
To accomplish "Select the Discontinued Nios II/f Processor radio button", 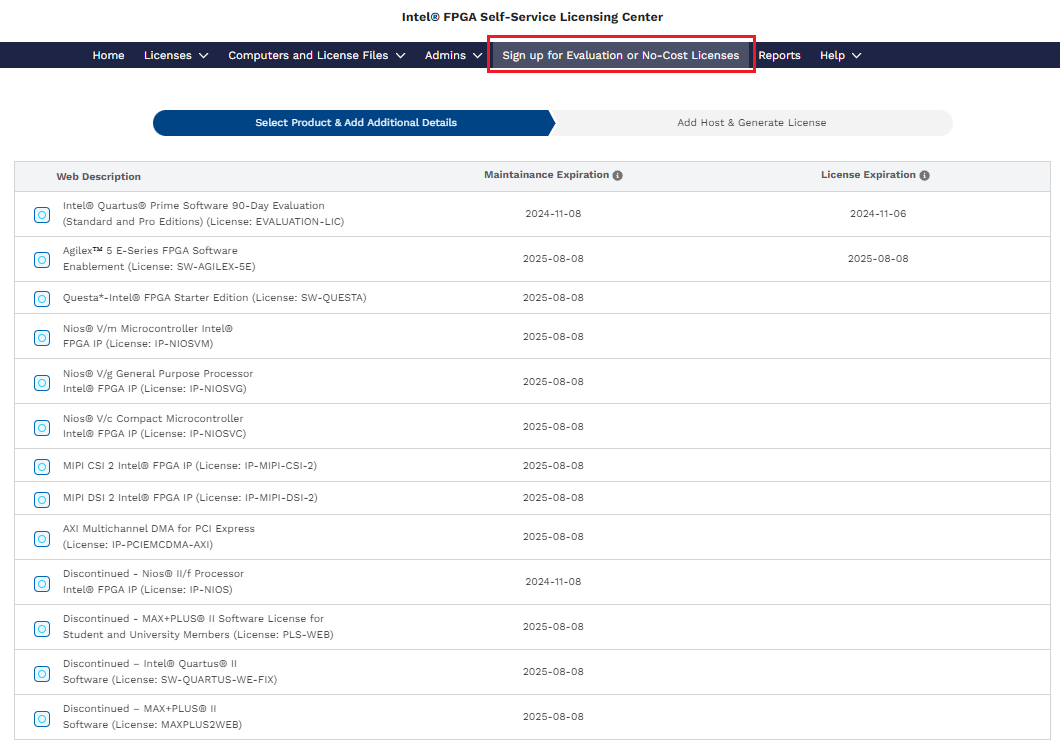I will [42, 584].
